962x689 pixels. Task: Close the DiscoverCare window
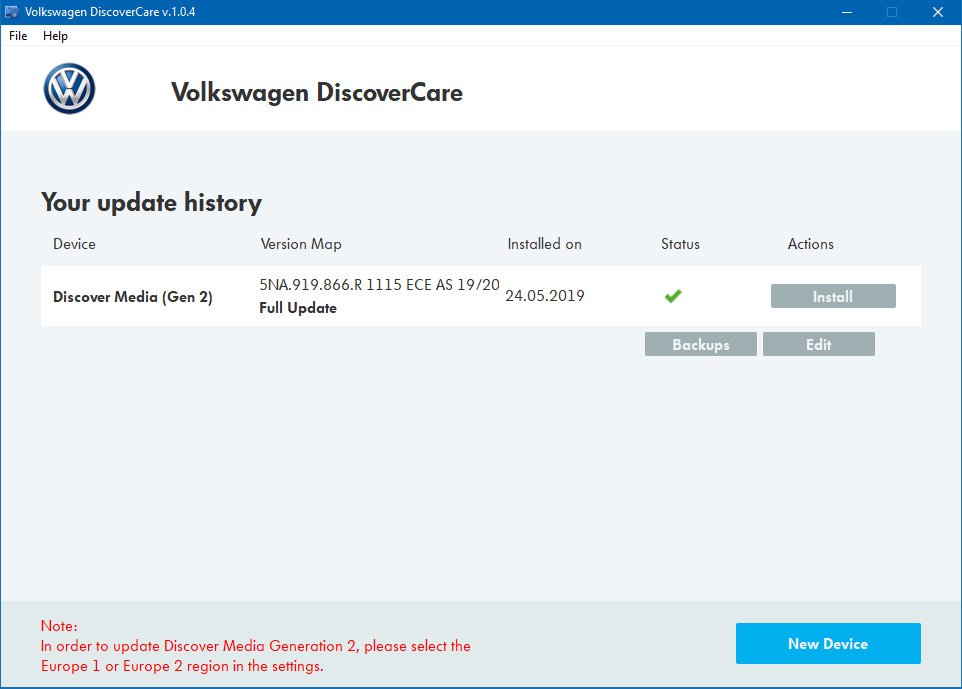click(x=937, y=12)
